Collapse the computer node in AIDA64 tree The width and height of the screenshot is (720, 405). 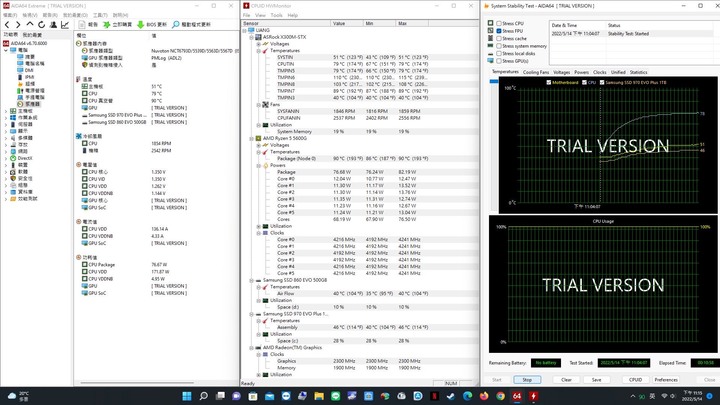6,50
